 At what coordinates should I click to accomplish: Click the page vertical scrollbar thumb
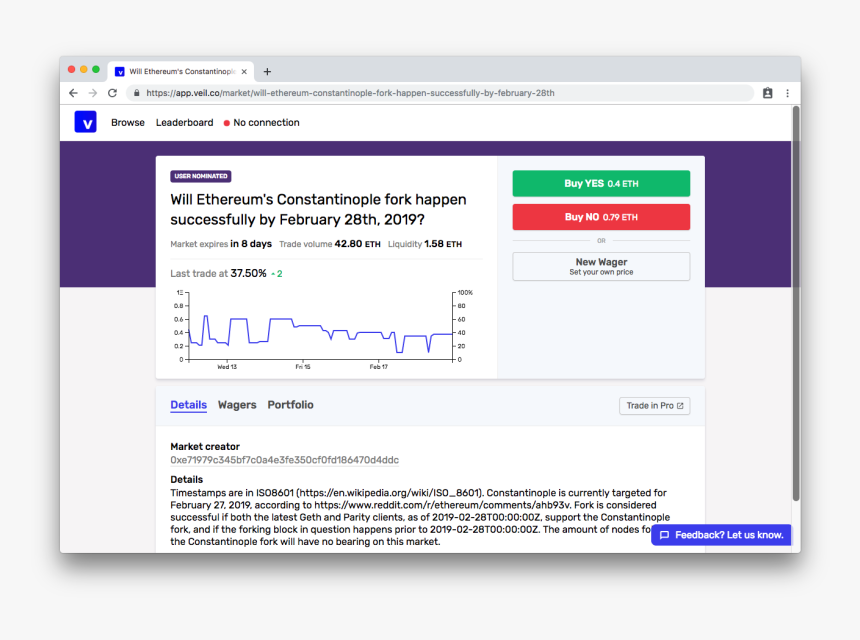[x=795, y=303]
